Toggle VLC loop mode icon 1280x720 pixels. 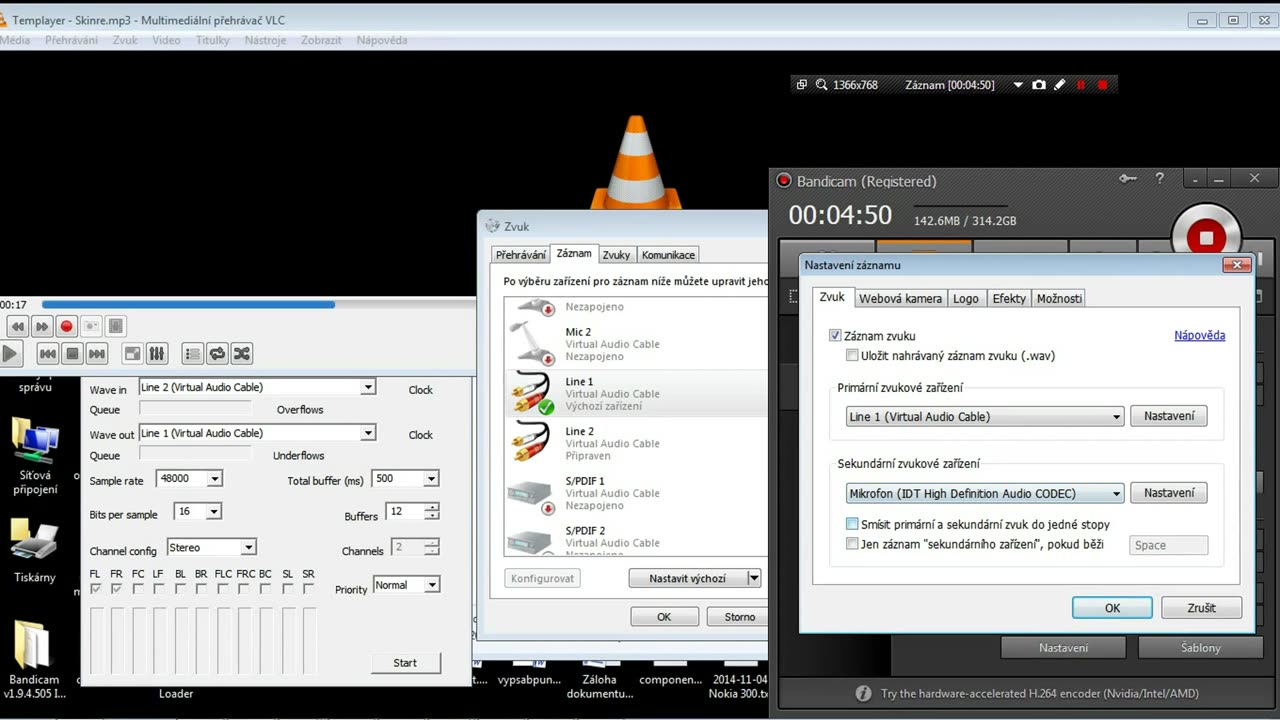(217, 353)
